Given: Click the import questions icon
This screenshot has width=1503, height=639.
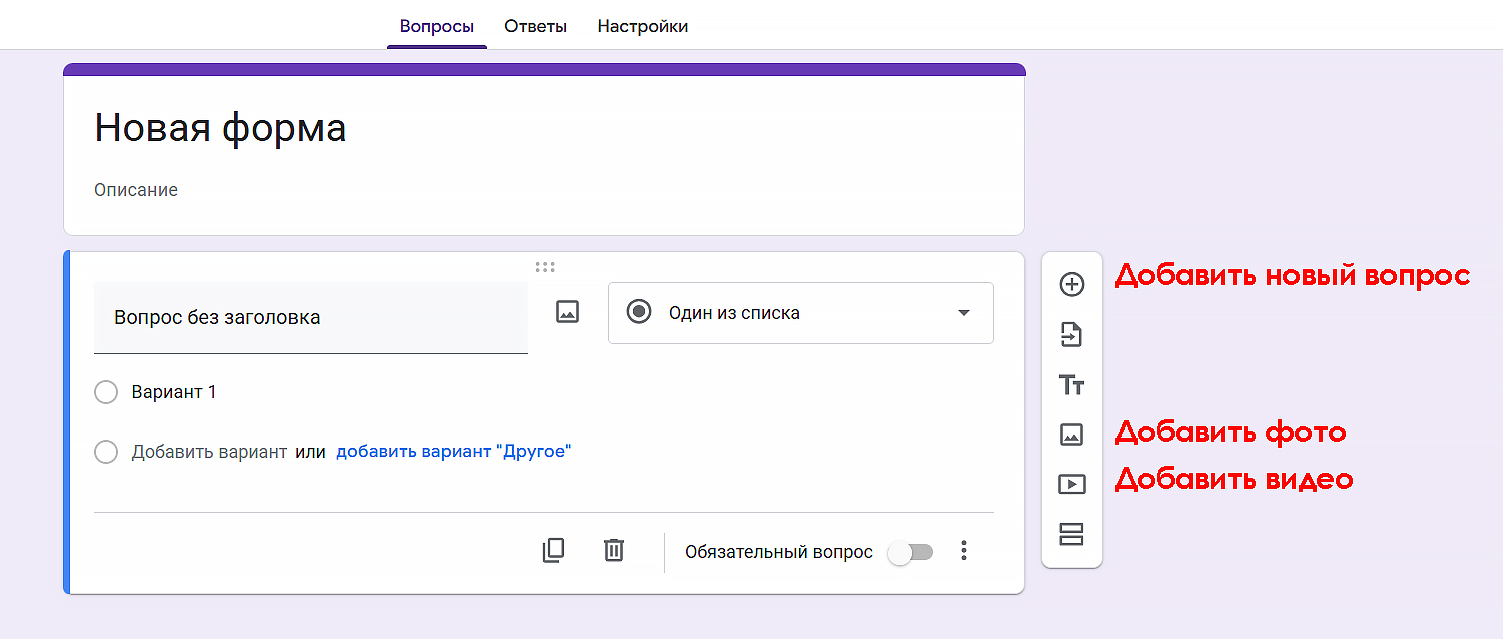Looking at the screenshot, I should tap(1071, 334).
